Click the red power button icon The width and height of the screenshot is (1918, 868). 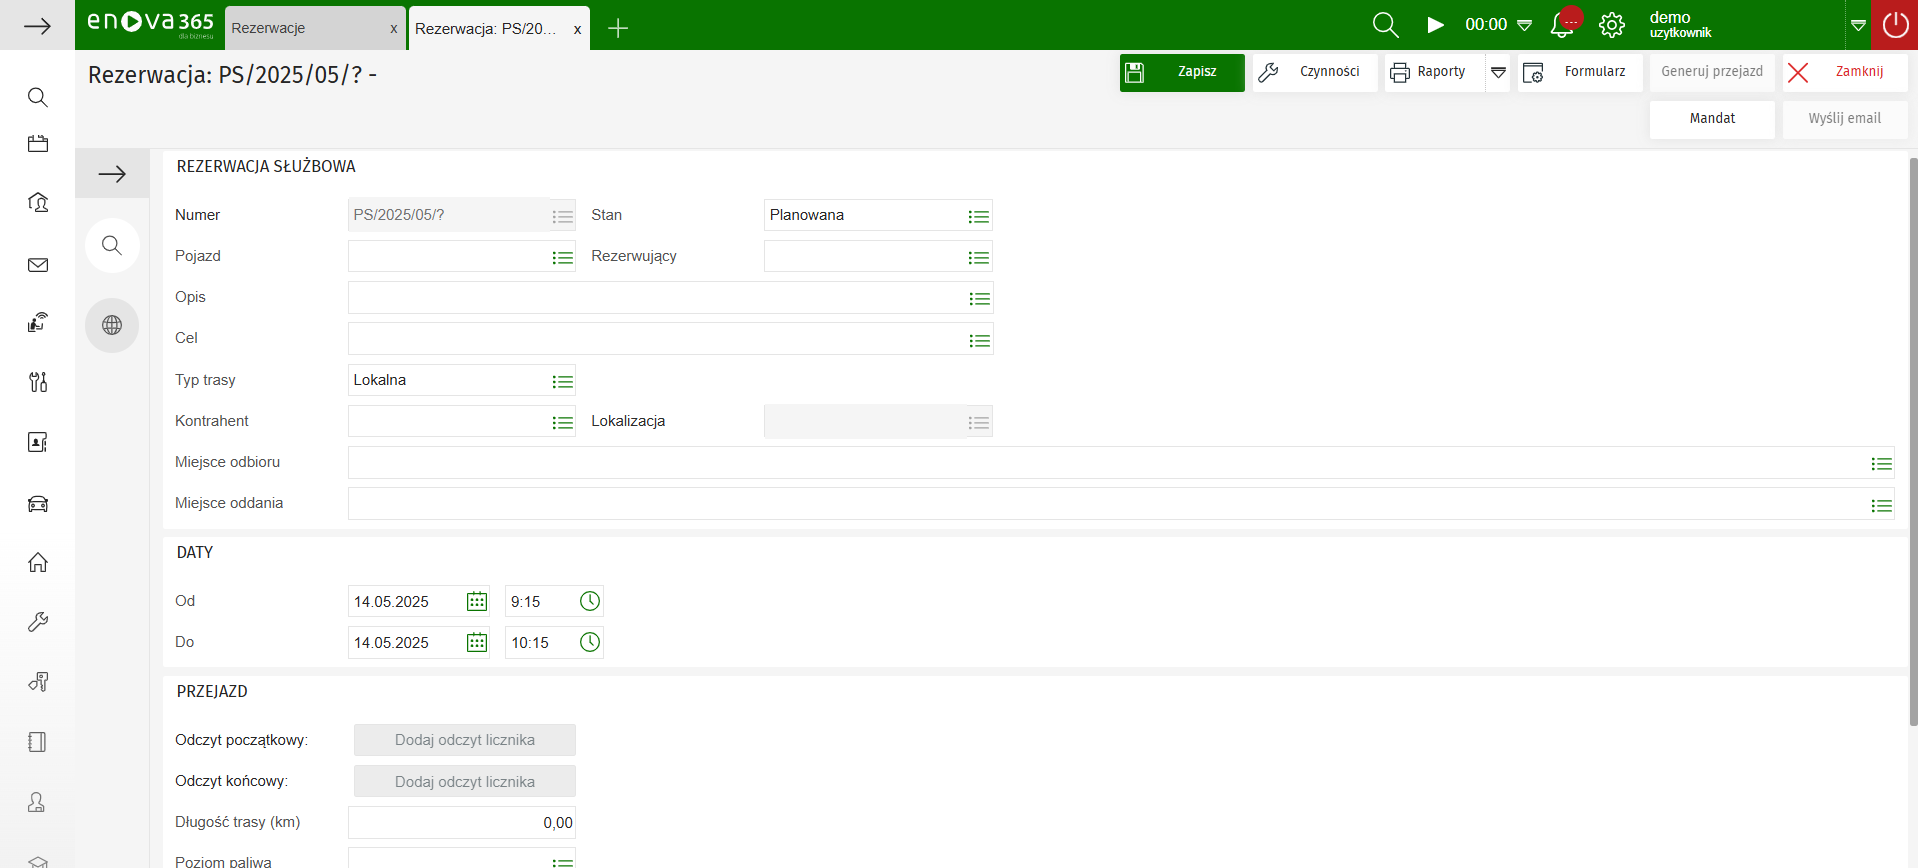(x=1894, y=25)
